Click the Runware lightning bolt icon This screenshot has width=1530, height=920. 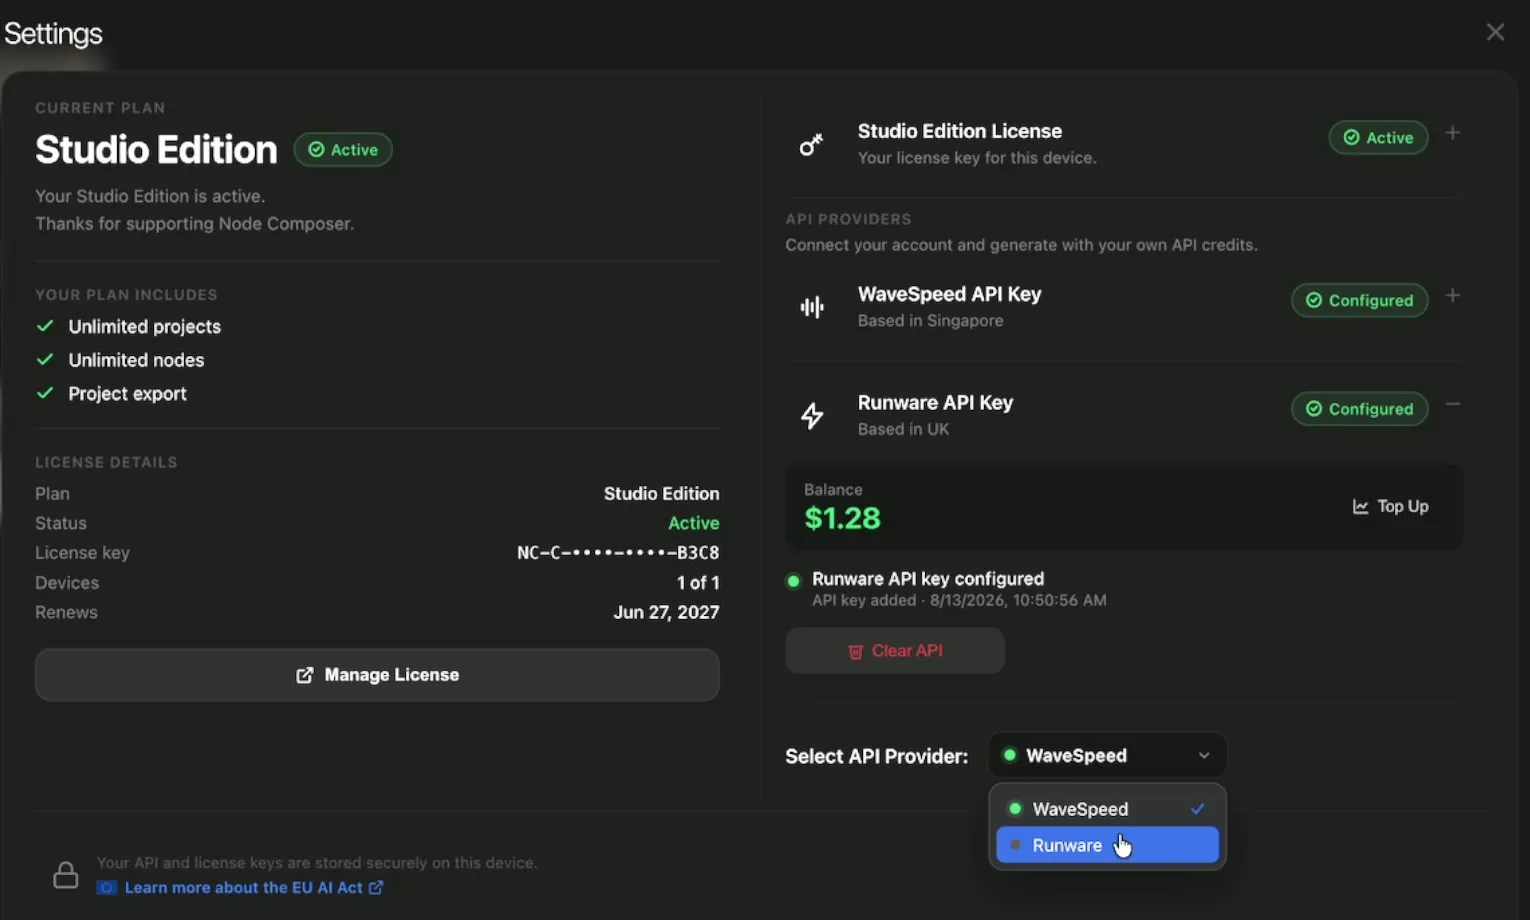pos(812,415)
